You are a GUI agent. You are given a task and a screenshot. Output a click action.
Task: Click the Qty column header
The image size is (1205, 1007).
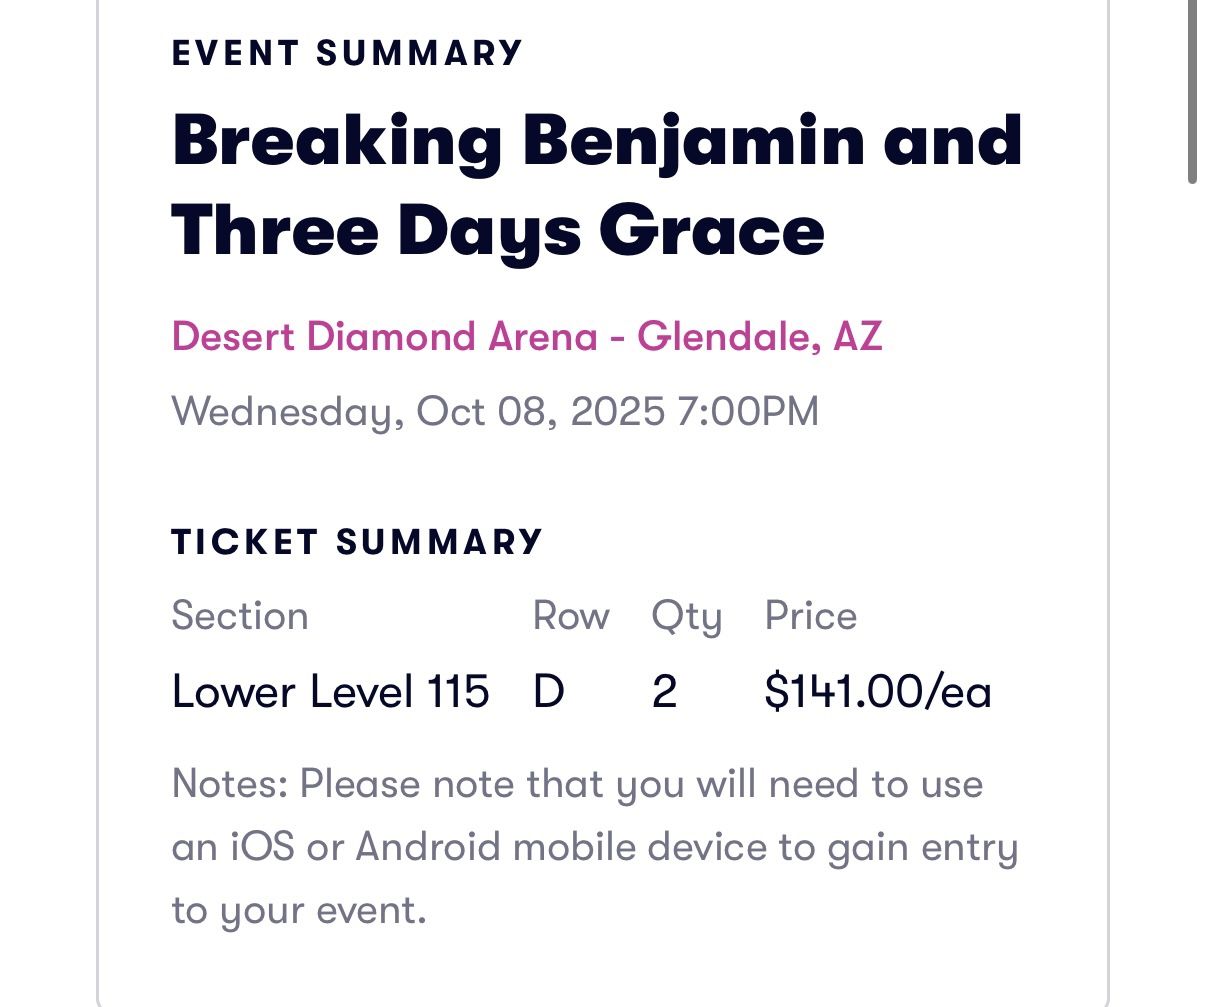click(x=686, y=616)
